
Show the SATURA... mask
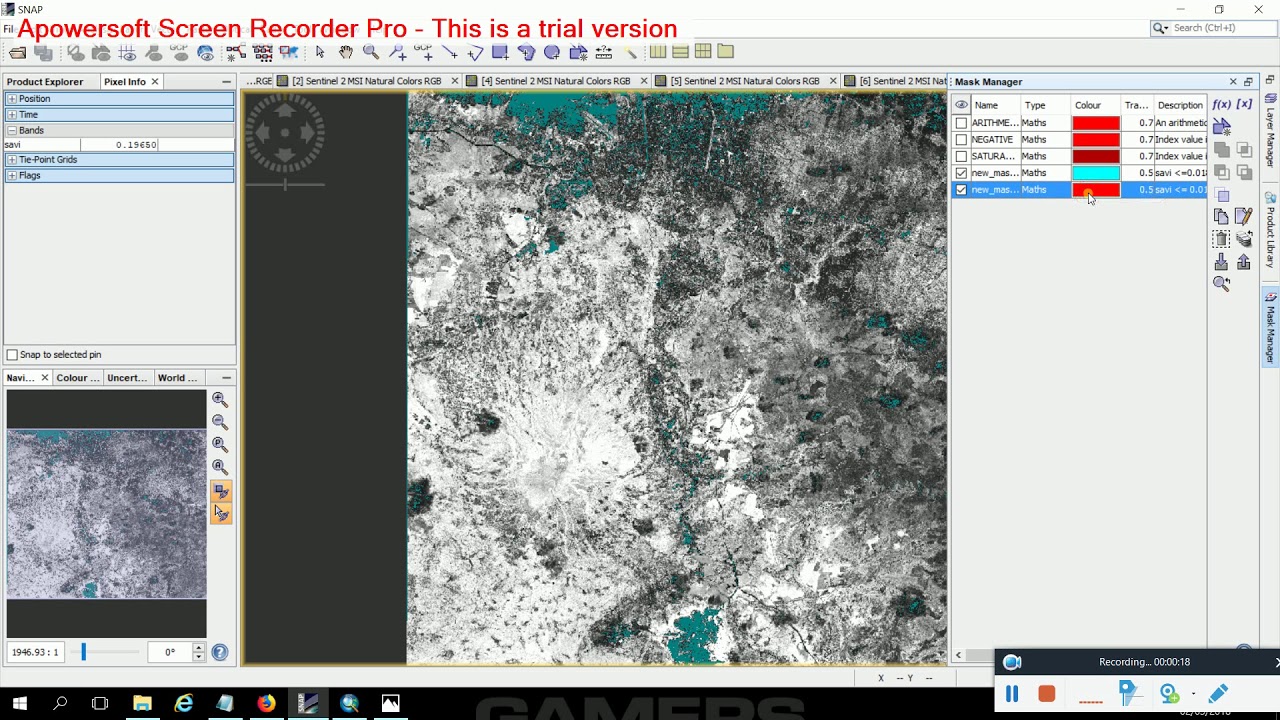coord(961,156)
